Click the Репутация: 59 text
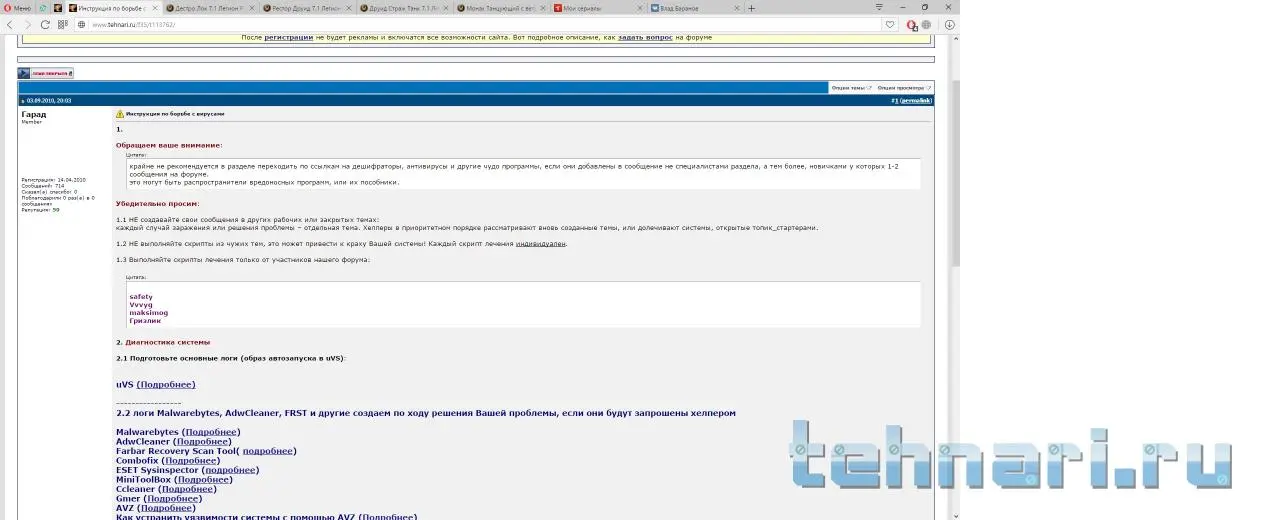The height and width of the screenshot is (520, 1280). (41, 210)
